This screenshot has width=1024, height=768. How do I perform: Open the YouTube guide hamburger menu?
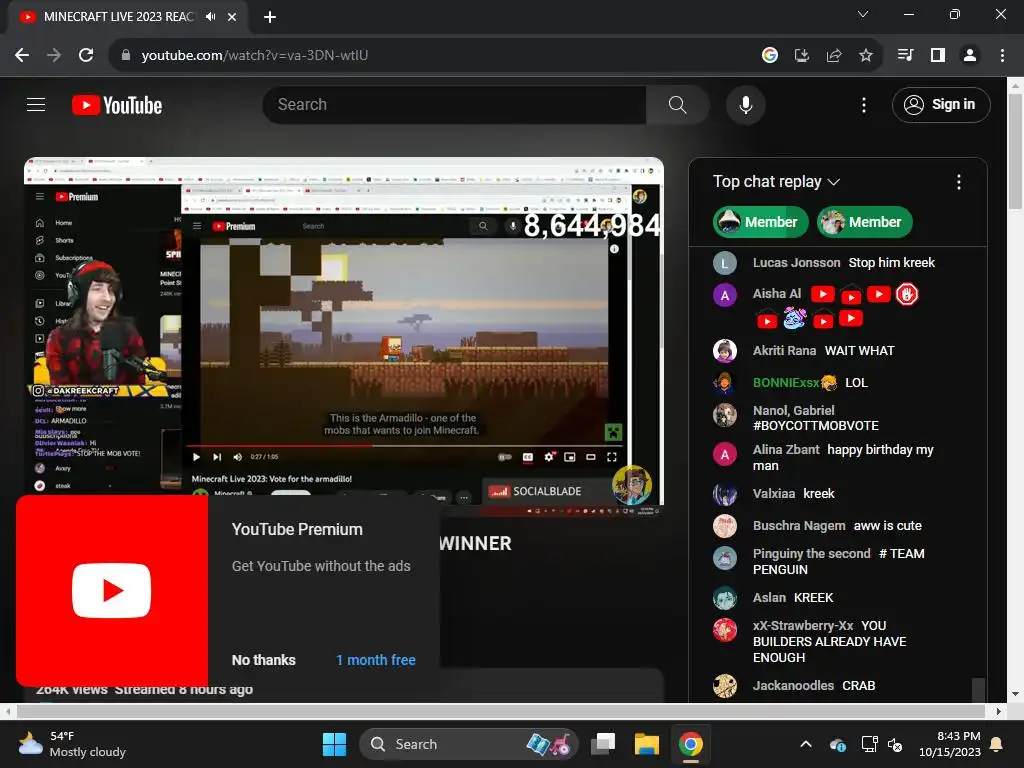point(36,104)
